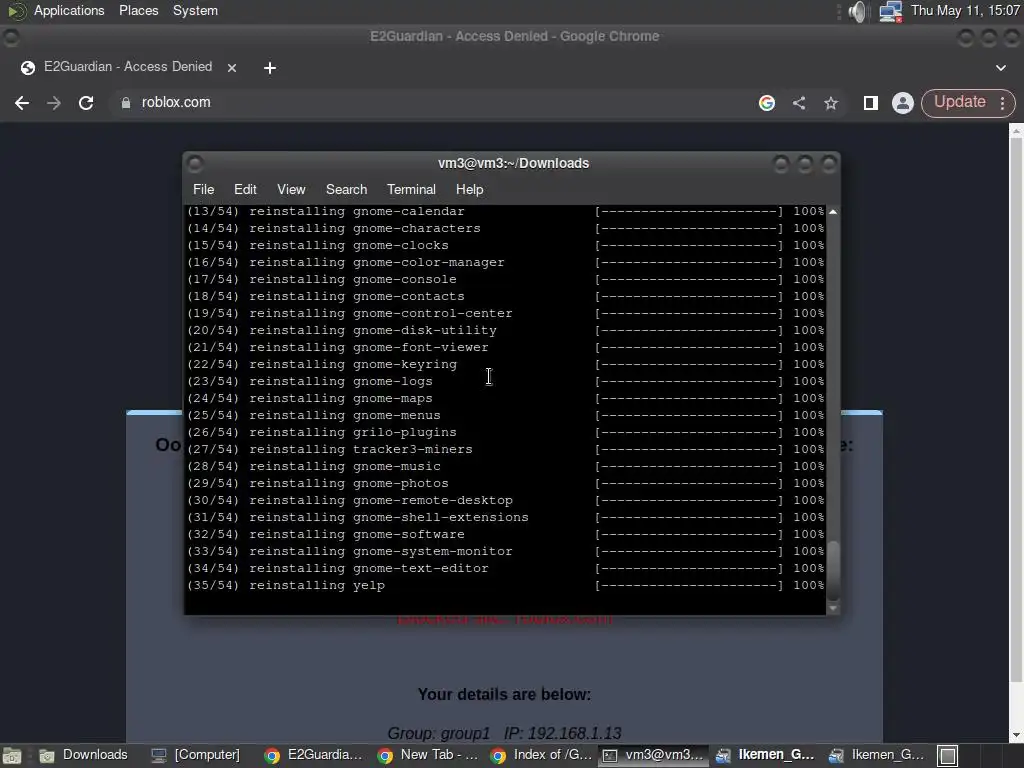Open a new Chrome tab

pyautogui.click(x=270, y=67)
